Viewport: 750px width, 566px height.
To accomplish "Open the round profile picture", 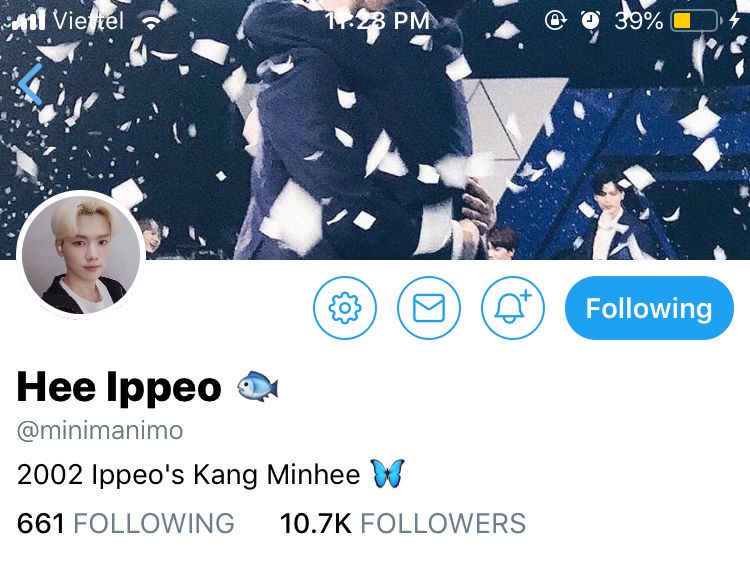I will click(81, 255).
